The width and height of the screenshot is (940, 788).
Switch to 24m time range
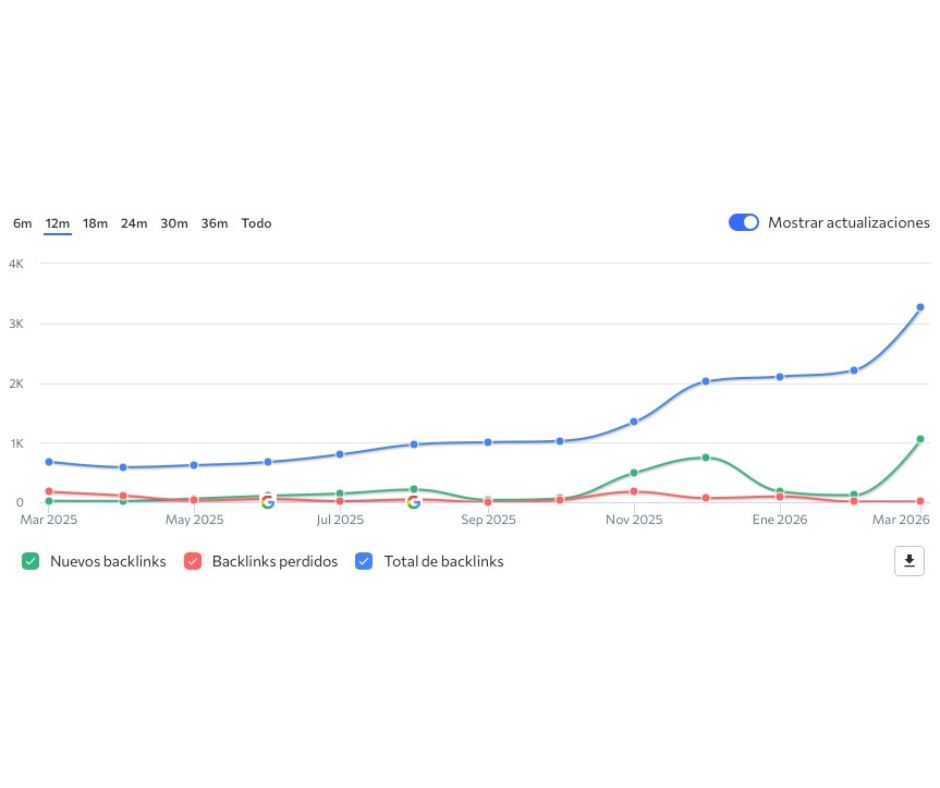pos(134,223)
